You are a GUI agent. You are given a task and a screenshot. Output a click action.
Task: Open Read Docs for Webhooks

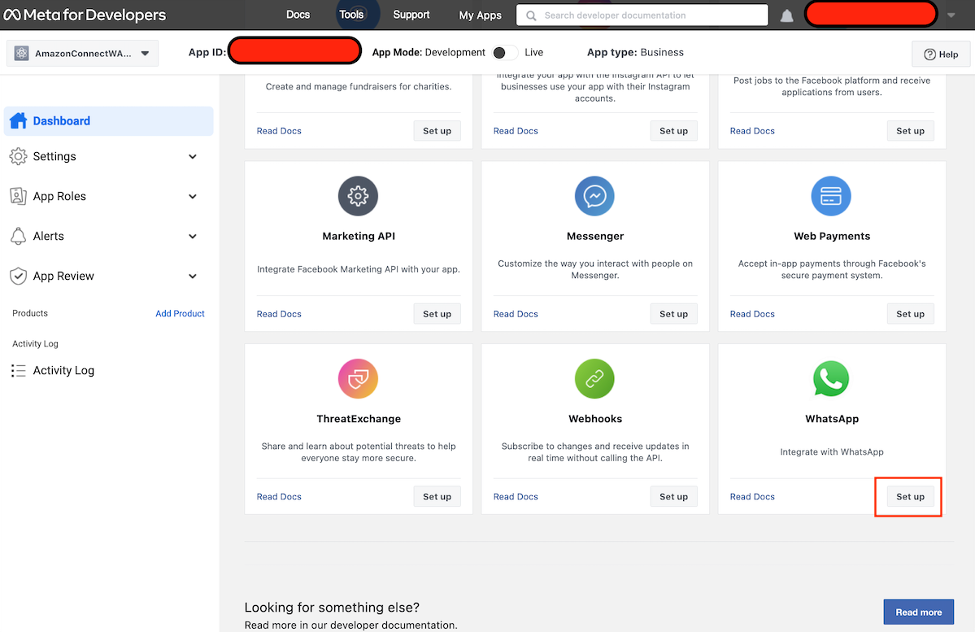515,497
